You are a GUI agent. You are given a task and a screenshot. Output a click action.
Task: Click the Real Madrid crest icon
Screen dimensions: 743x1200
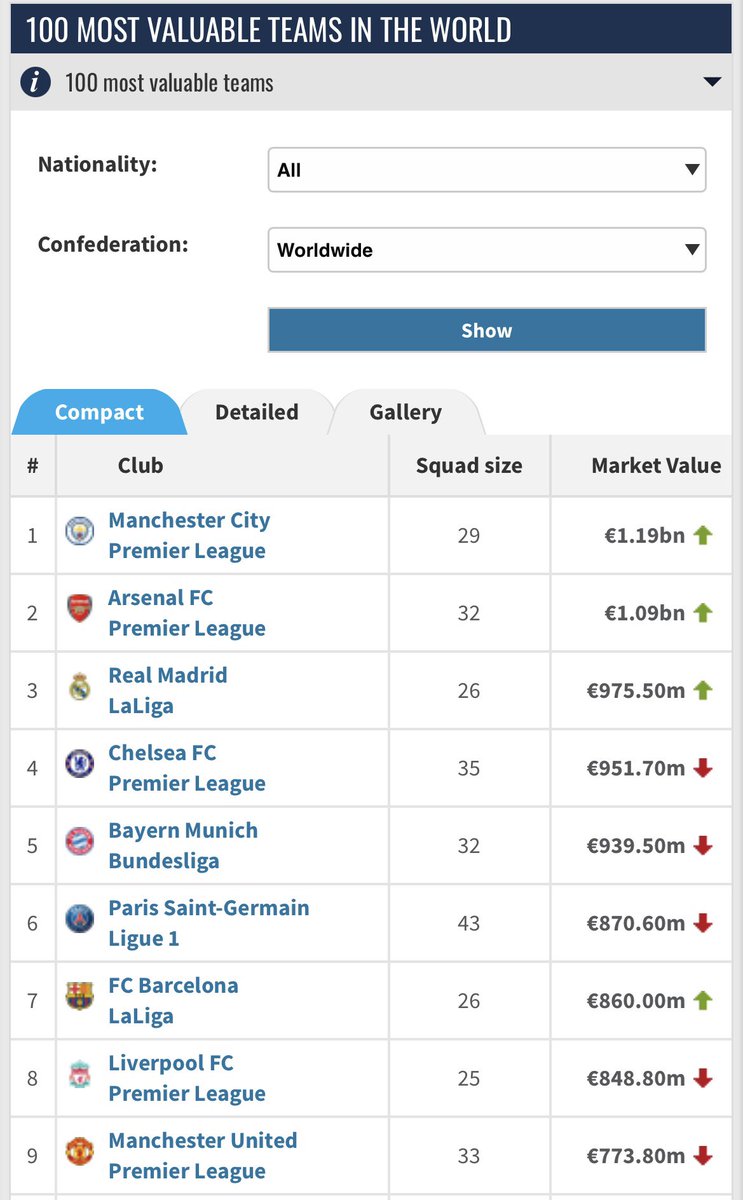click(79, 686)
